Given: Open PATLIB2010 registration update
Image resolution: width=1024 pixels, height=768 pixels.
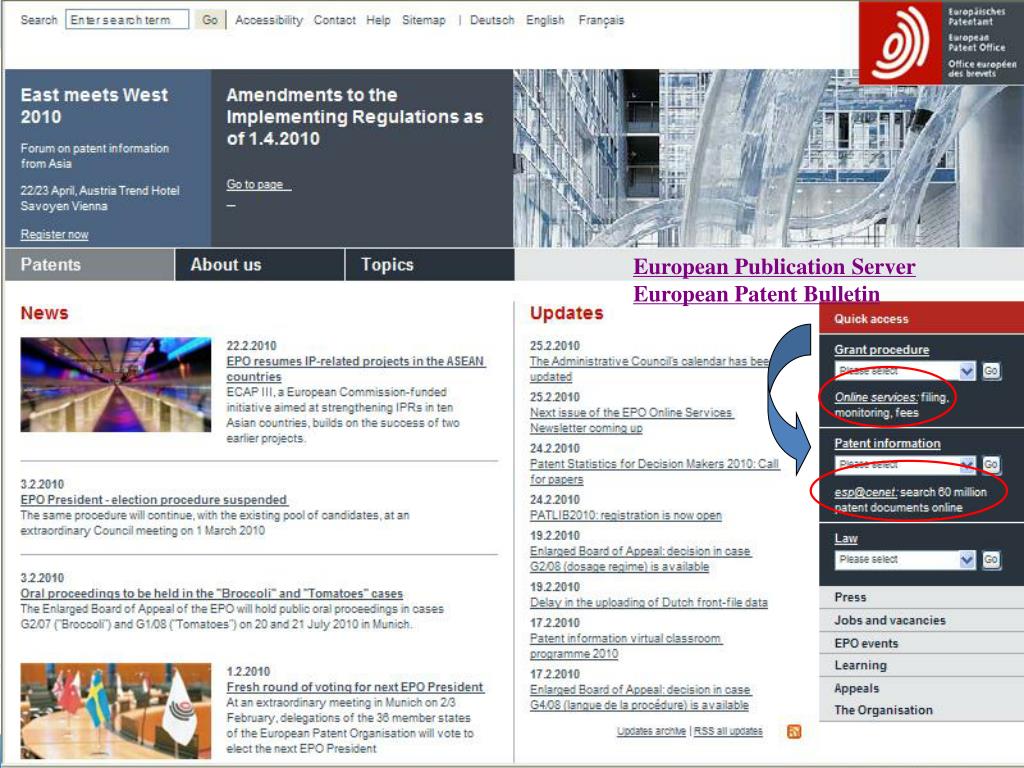Looking at the screenshot, I should (626, 515).
